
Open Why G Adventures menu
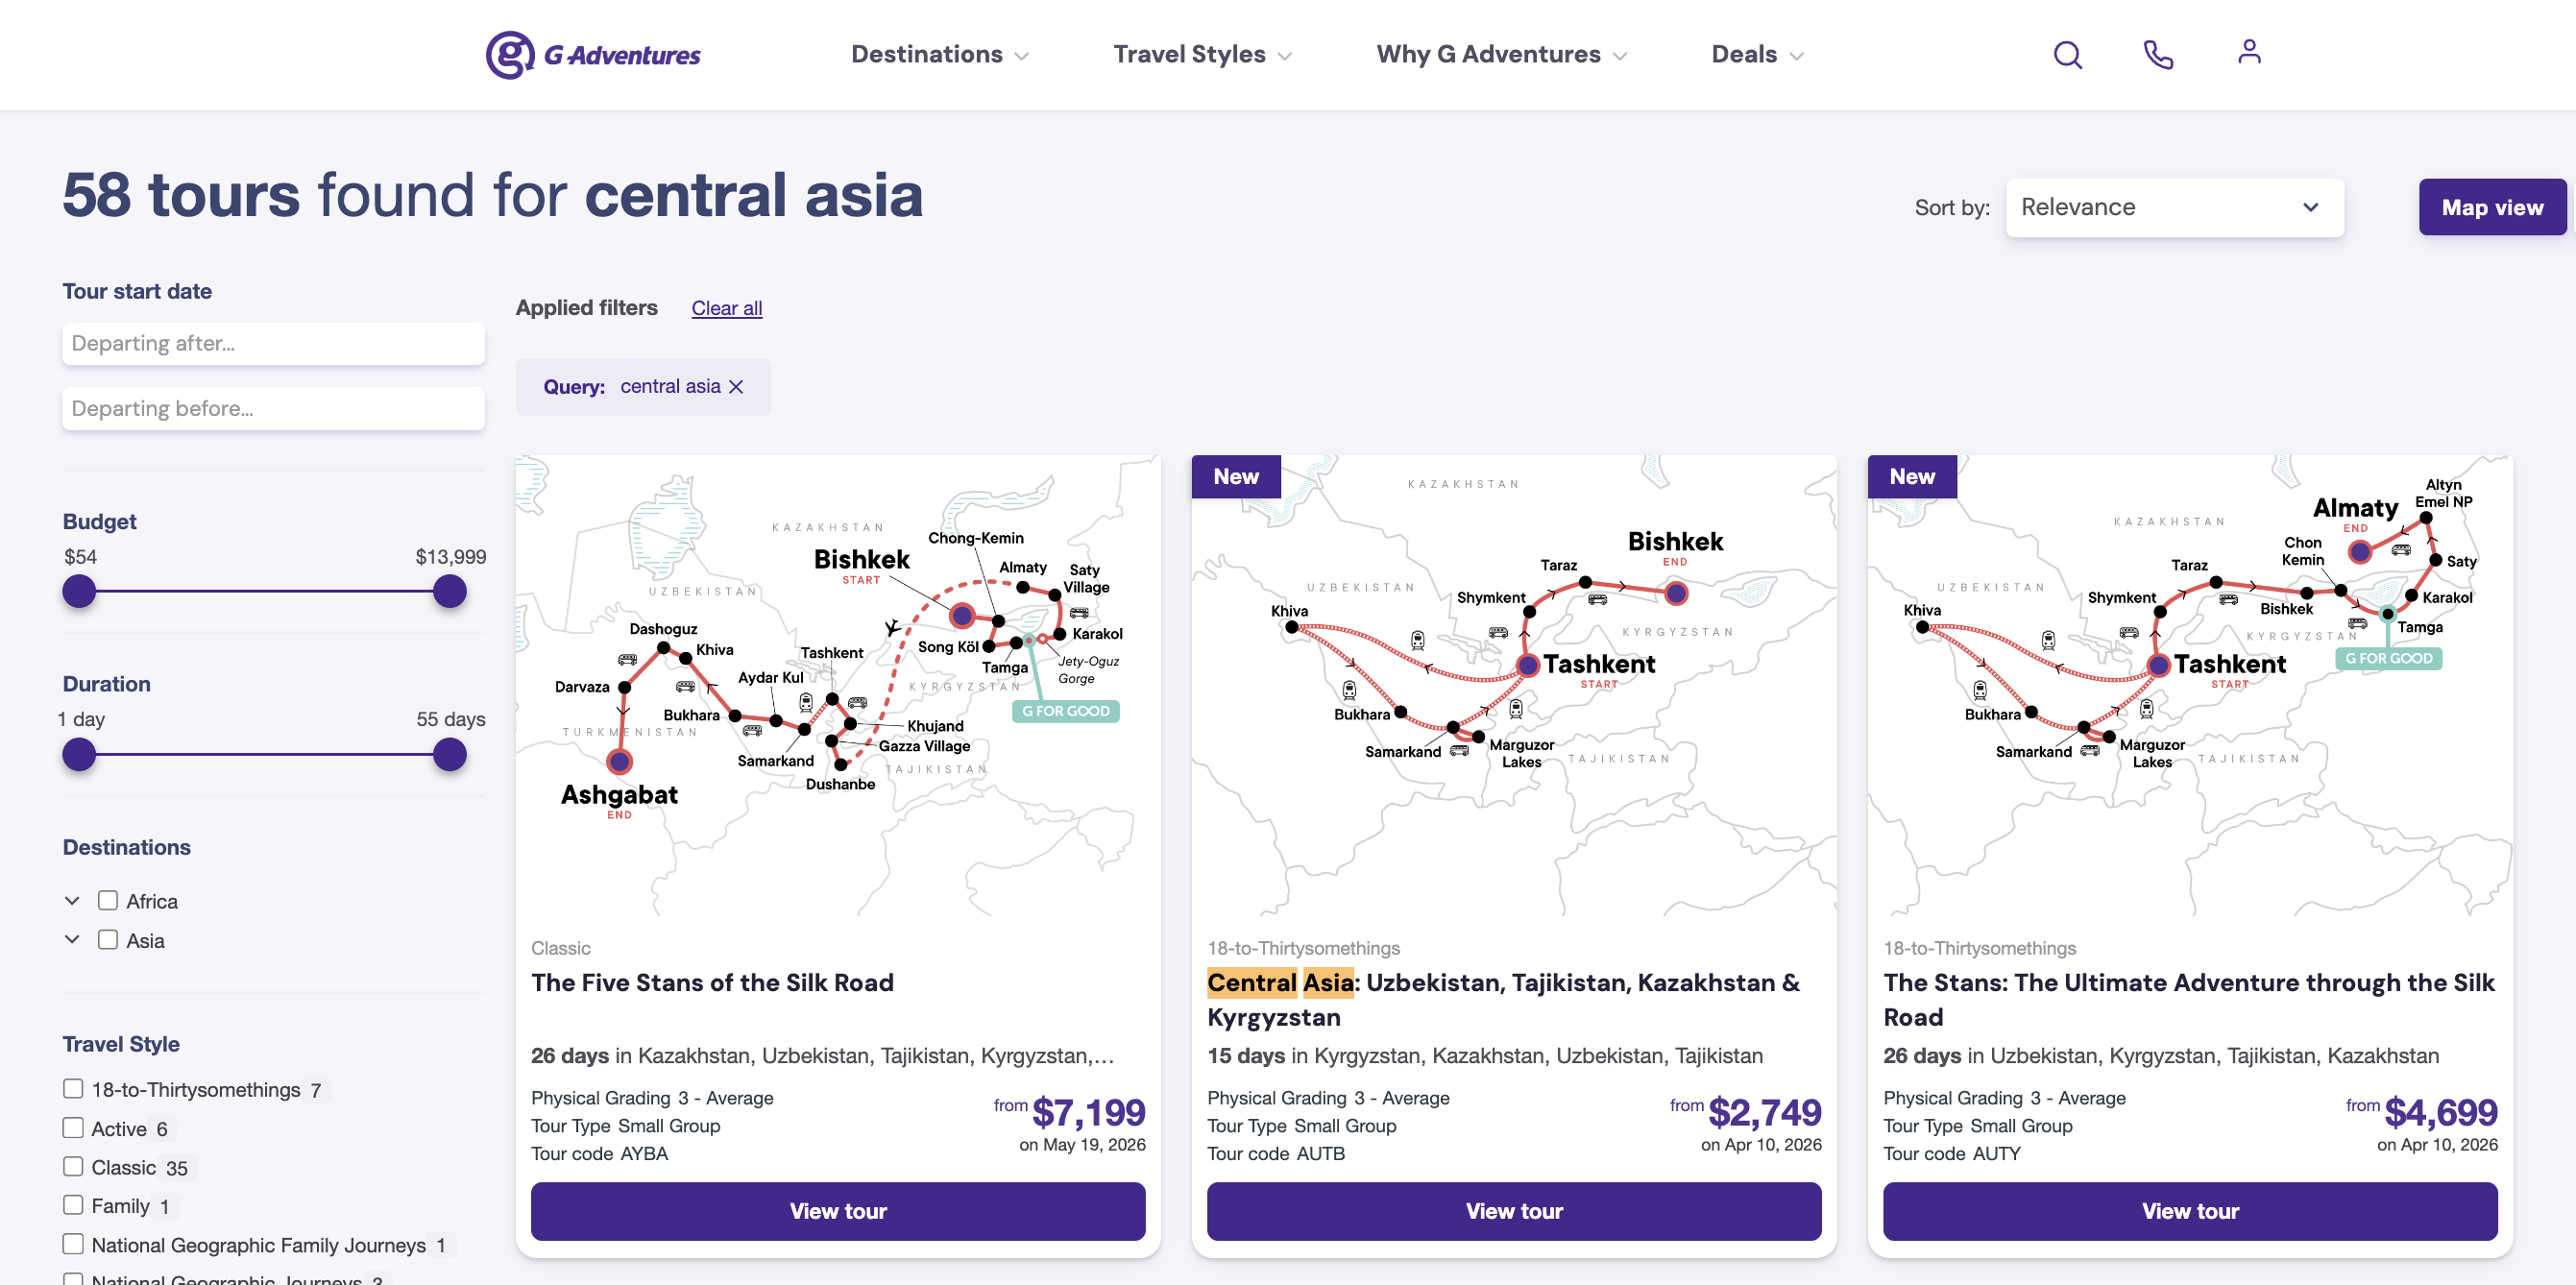(x=1501, y=54)
